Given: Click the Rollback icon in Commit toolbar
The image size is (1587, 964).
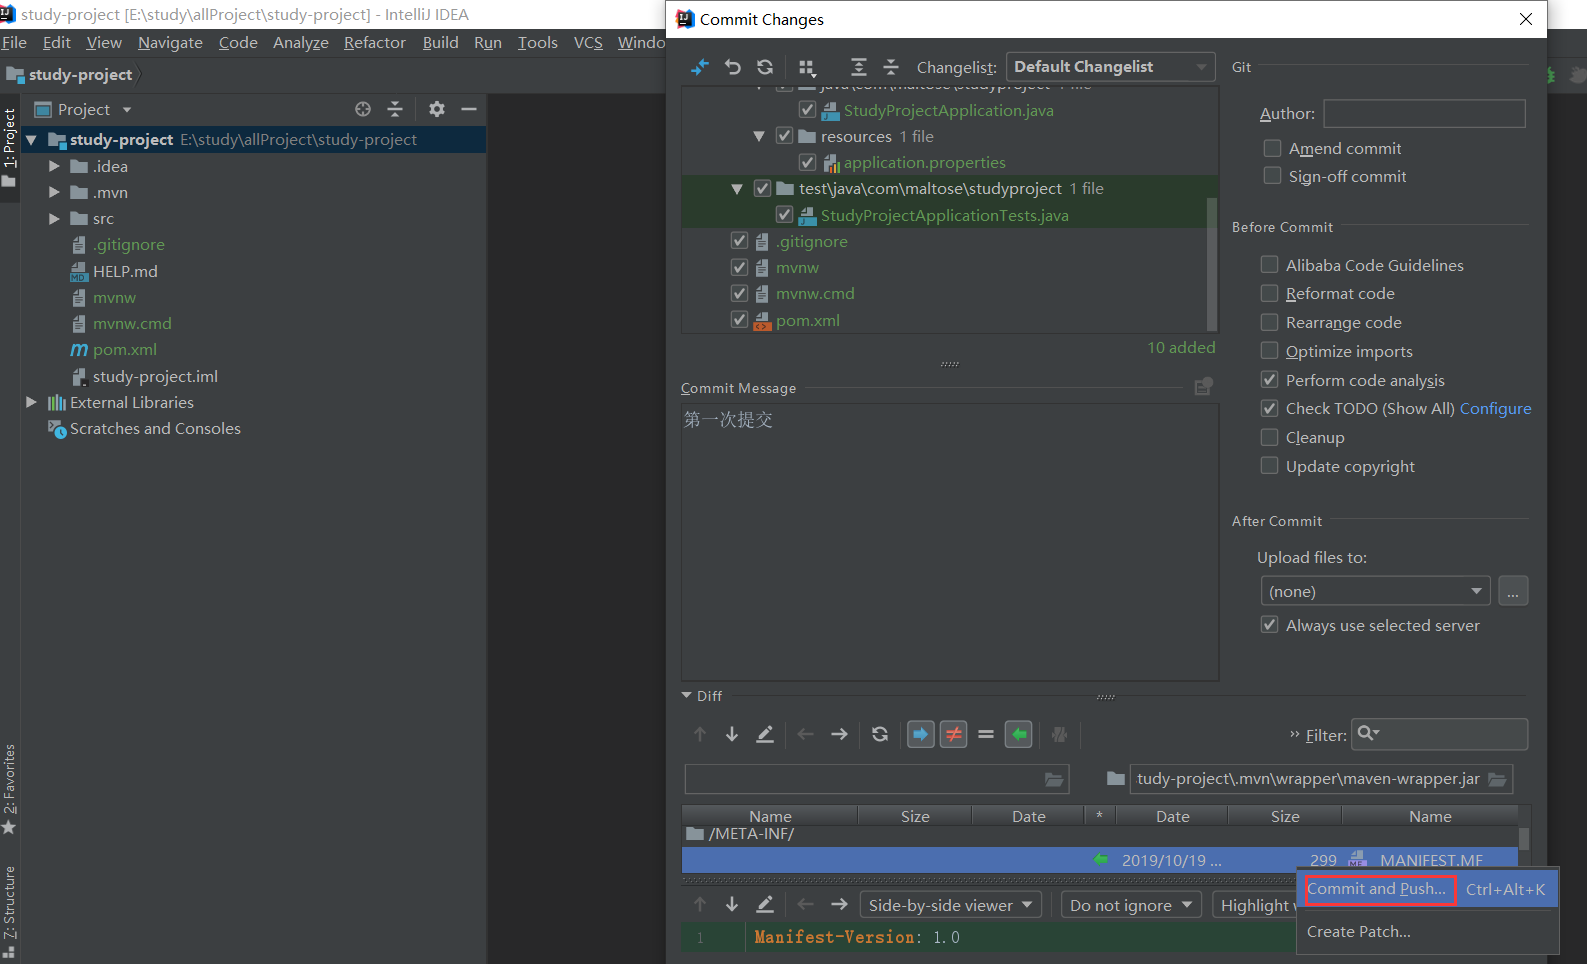Looking at the screenshot, I should pos(733,67).
